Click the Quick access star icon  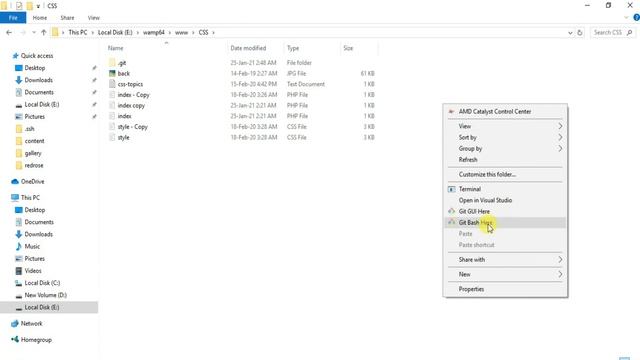16,56
